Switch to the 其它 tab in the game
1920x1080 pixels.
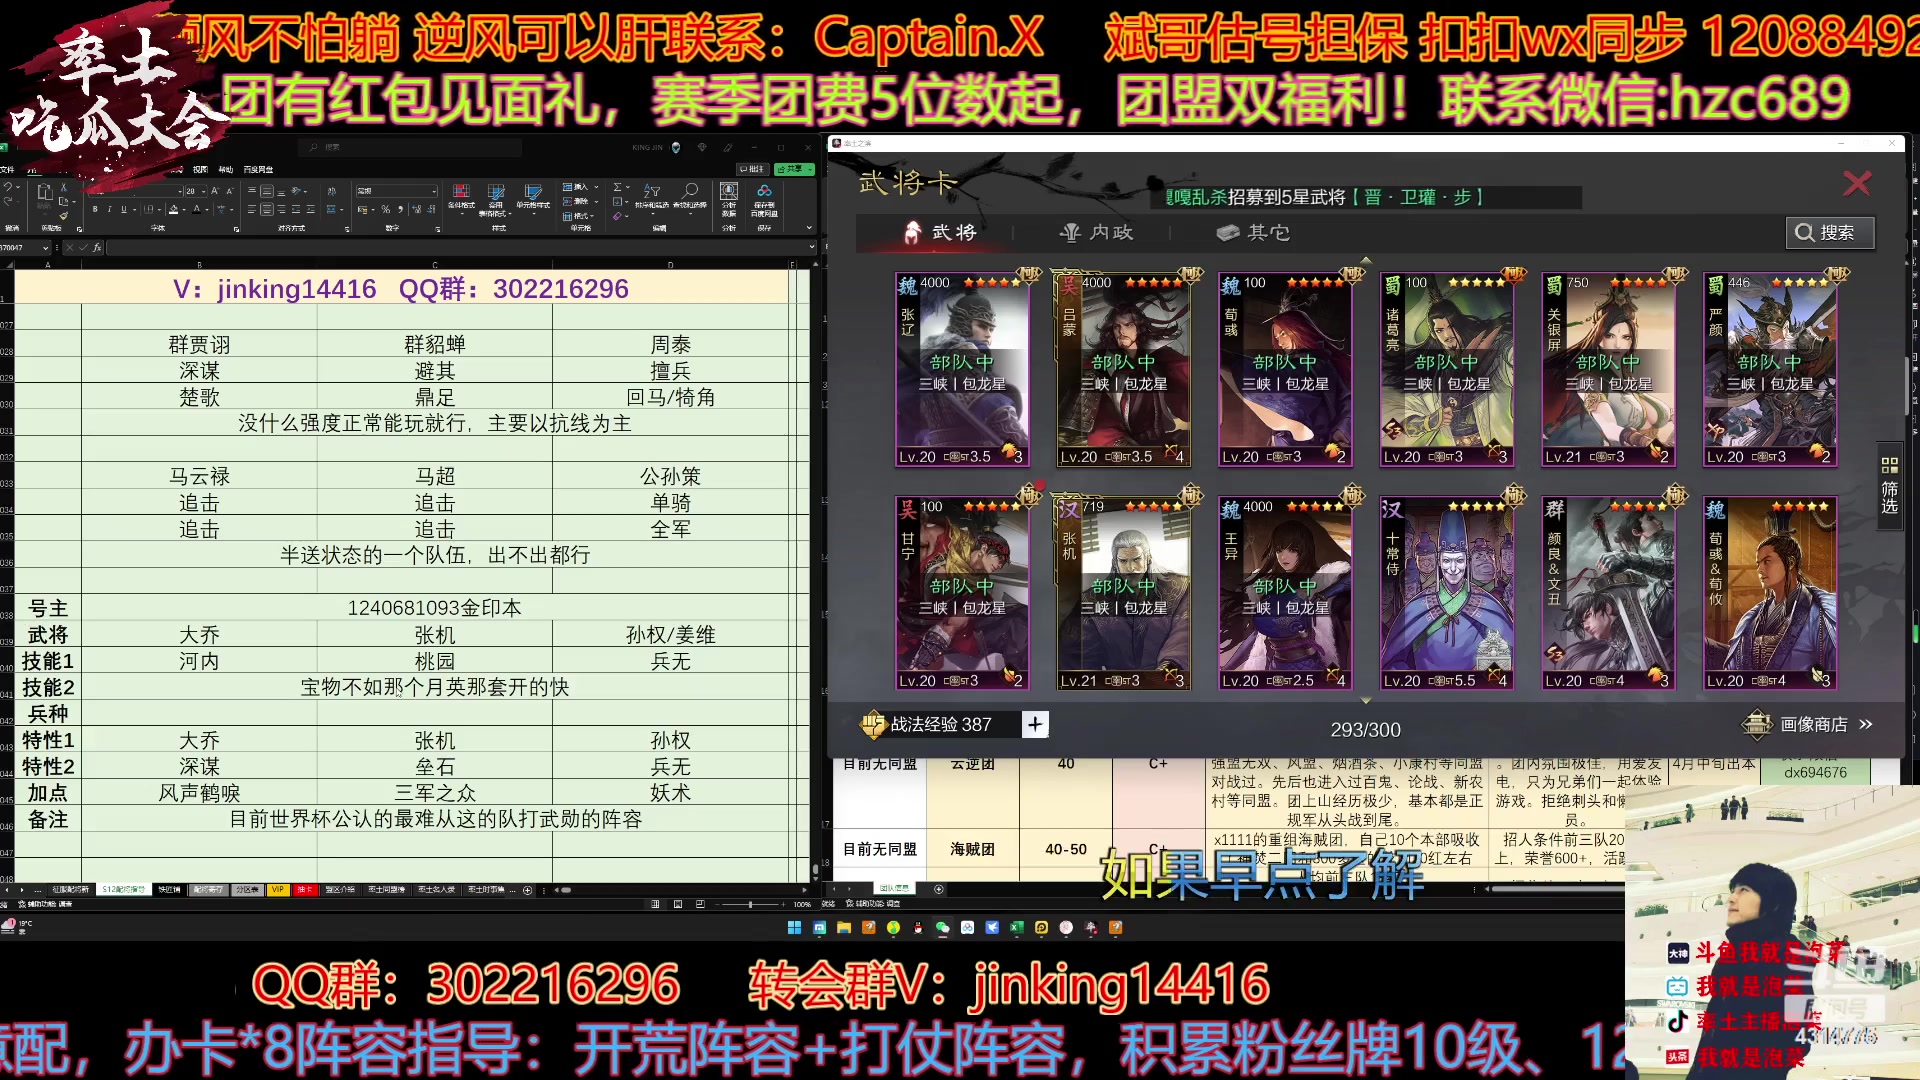[1253, 232]
